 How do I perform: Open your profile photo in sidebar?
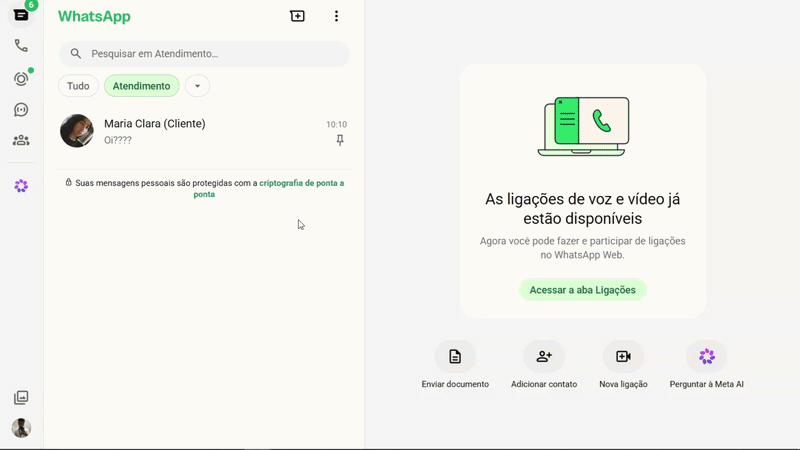pyautogui.click(x=21, y=428)
